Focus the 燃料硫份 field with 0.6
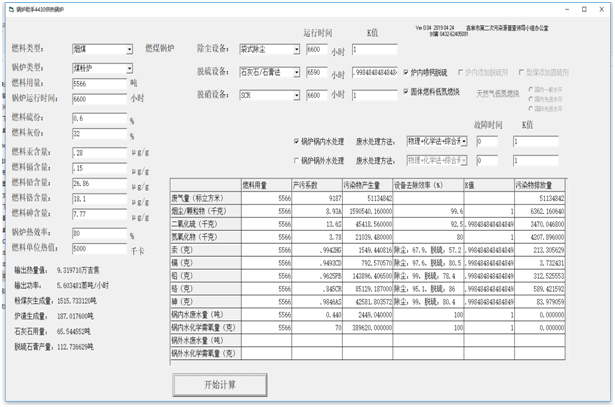This screenshot has width=615, height=407. coord(100,118)
